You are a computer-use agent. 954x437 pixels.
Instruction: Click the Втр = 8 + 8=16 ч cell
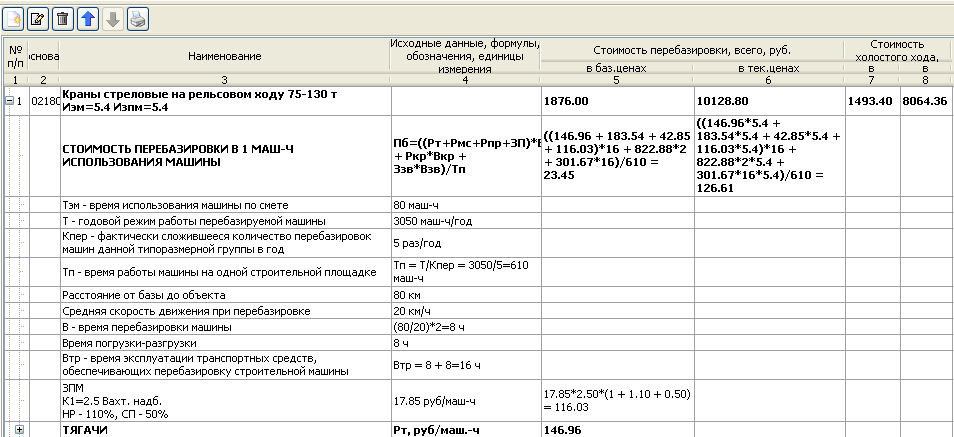point(466,365)
